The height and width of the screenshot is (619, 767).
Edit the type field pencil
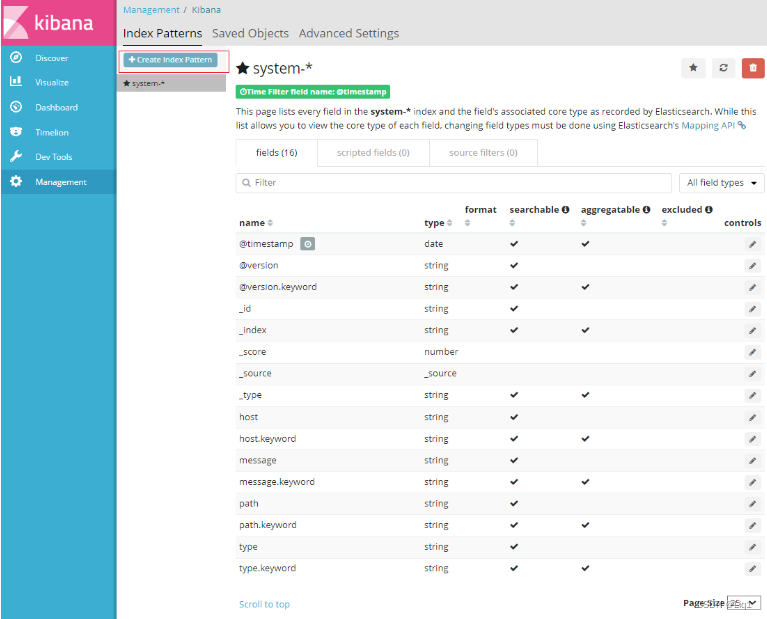752,547
